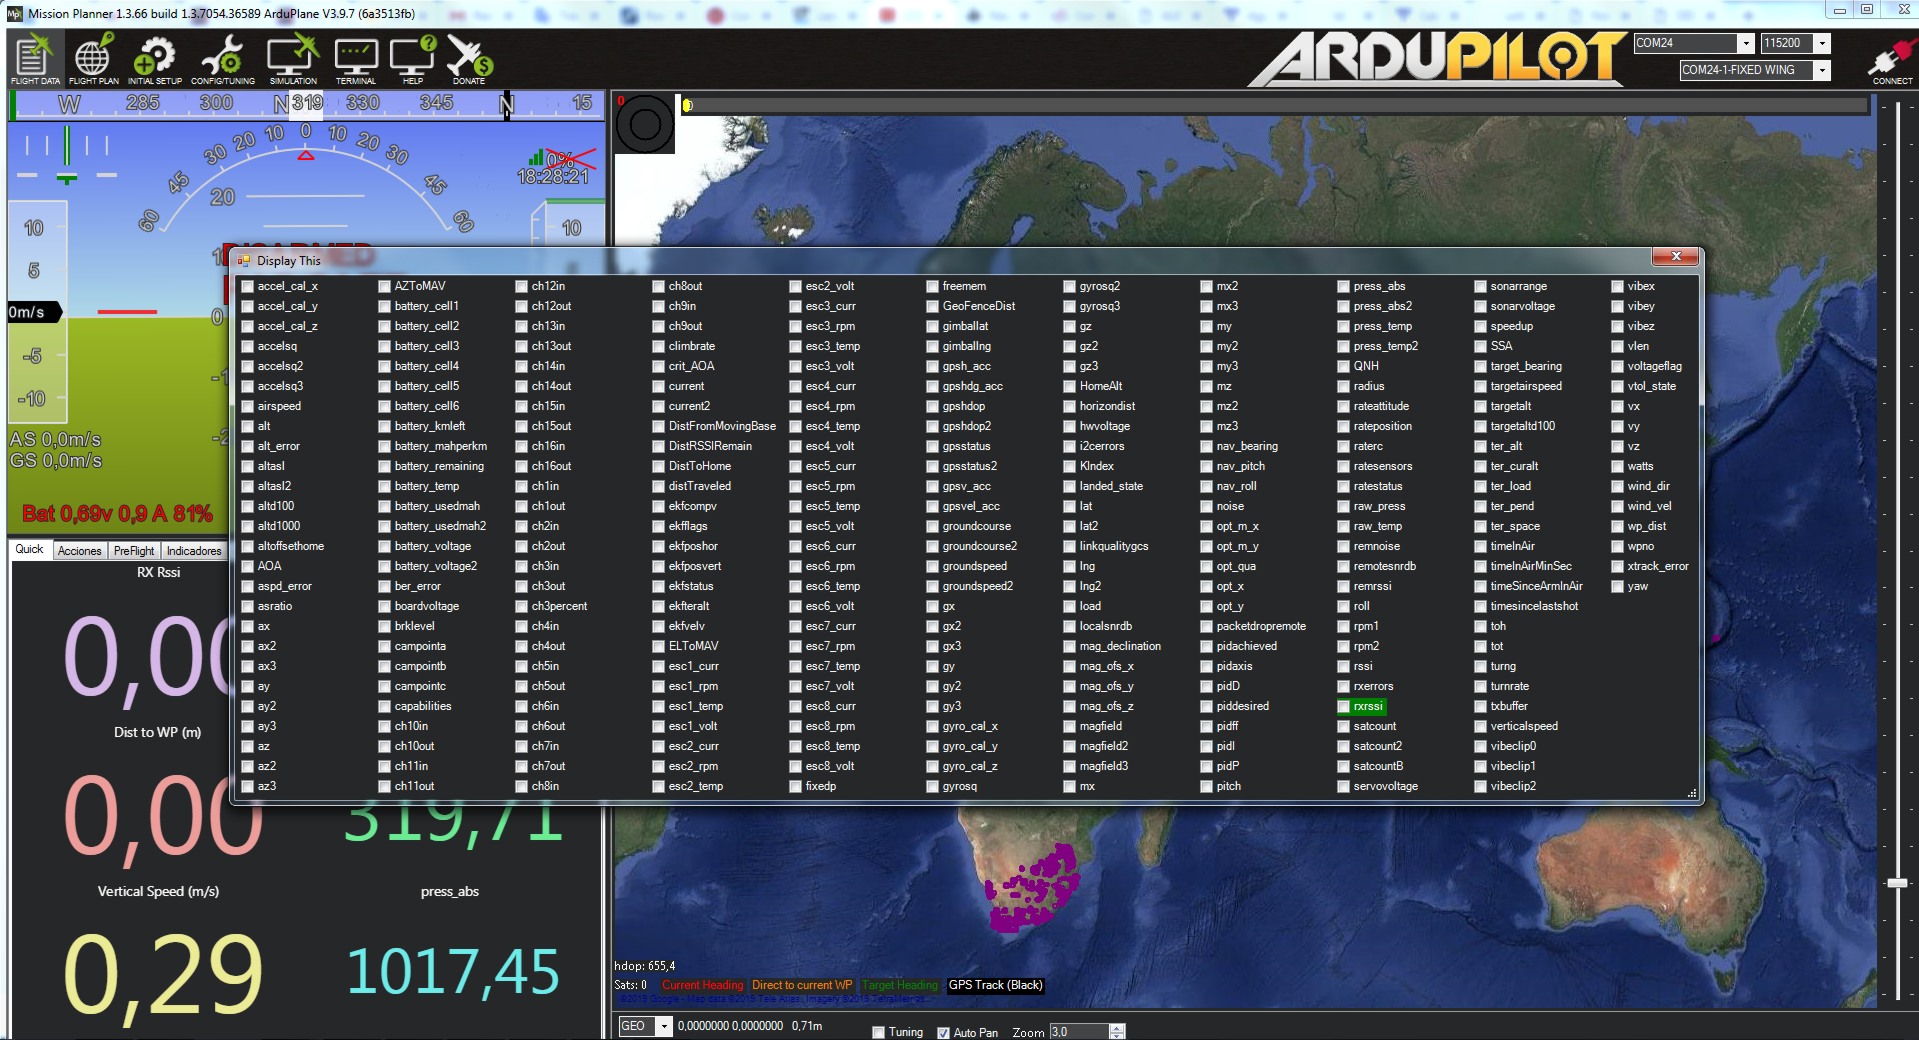Viewport: 1919px width, 1040px height.
Task: Click the map zoom slider handle
Action: tap(1897, 883)
